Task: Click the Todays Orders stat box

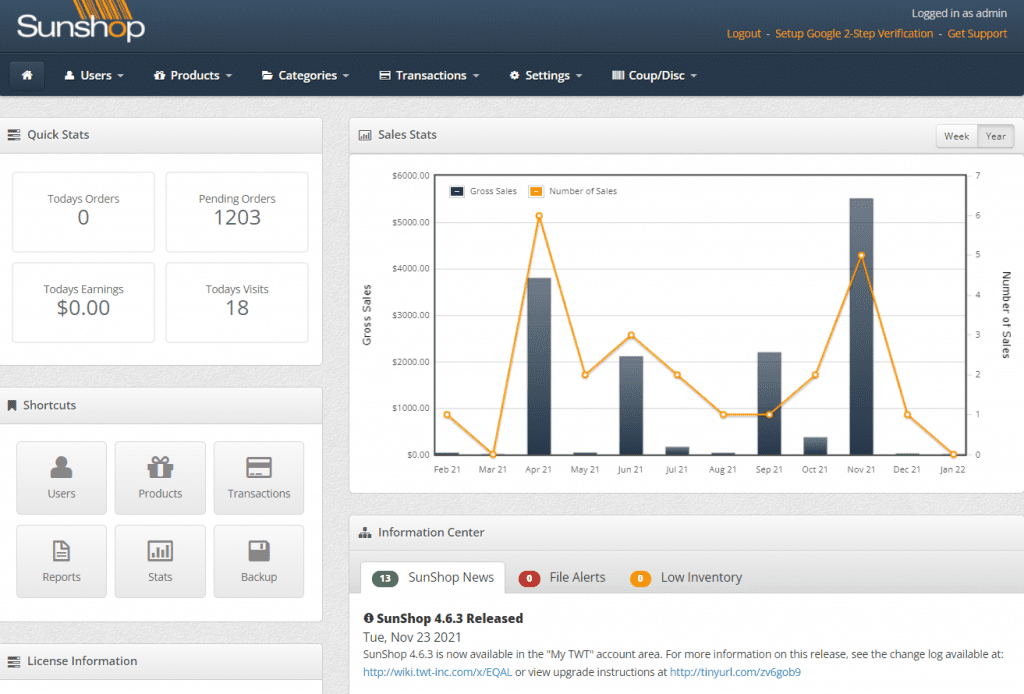Action: [x=84, y=212]
